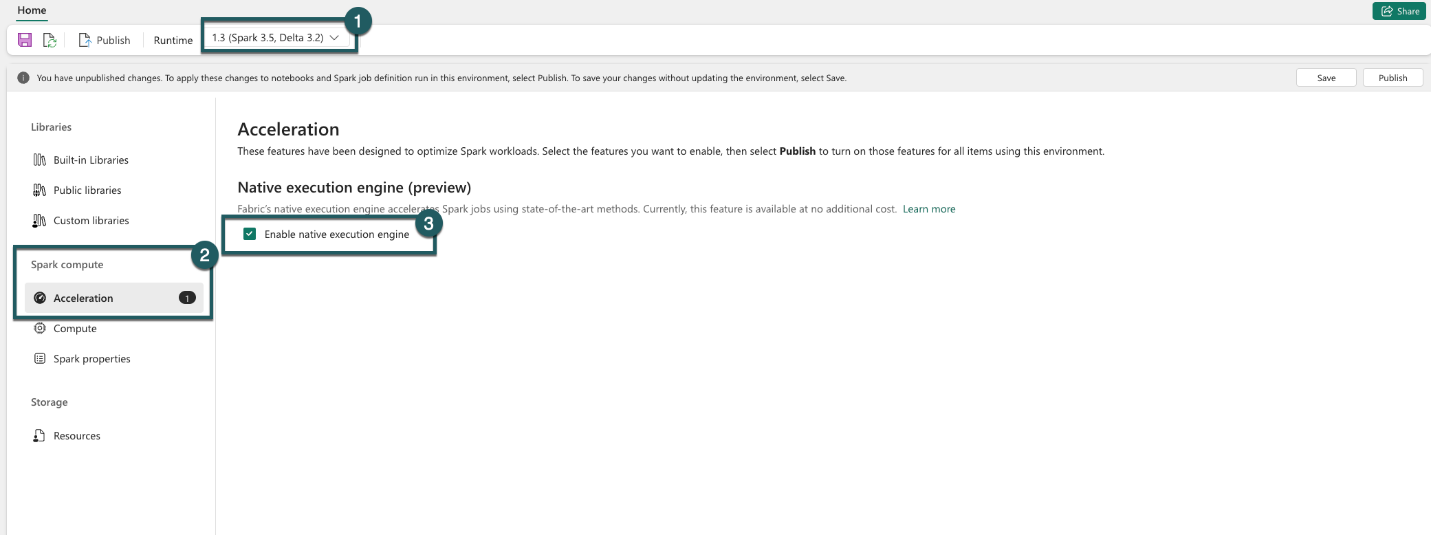Click the info icon in unpublished changes banner
1431x535 pixels.
coord(23,78)
